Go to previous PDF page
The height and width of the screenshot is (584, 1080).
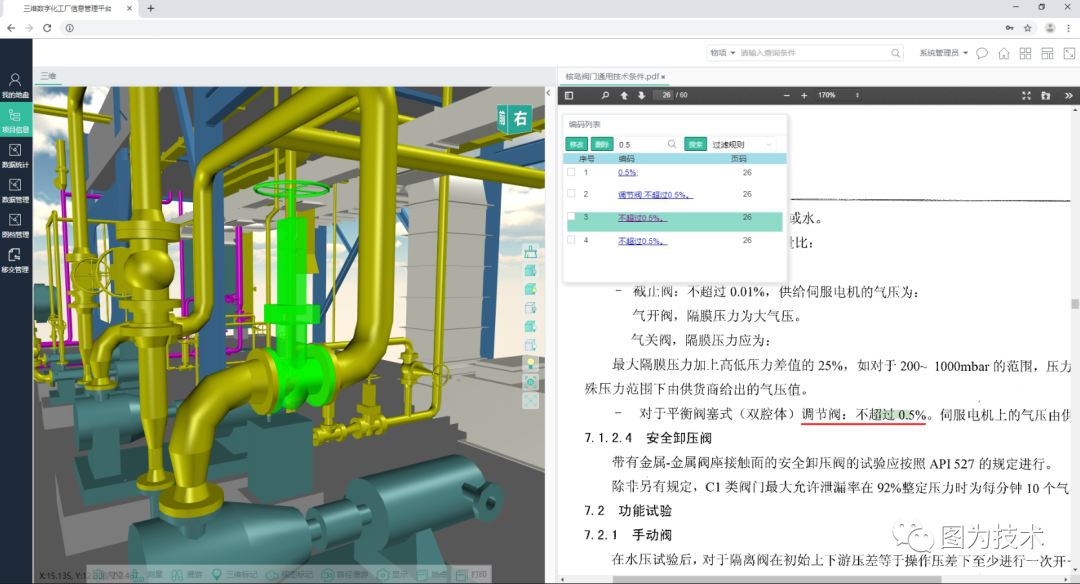coord(624,96)
